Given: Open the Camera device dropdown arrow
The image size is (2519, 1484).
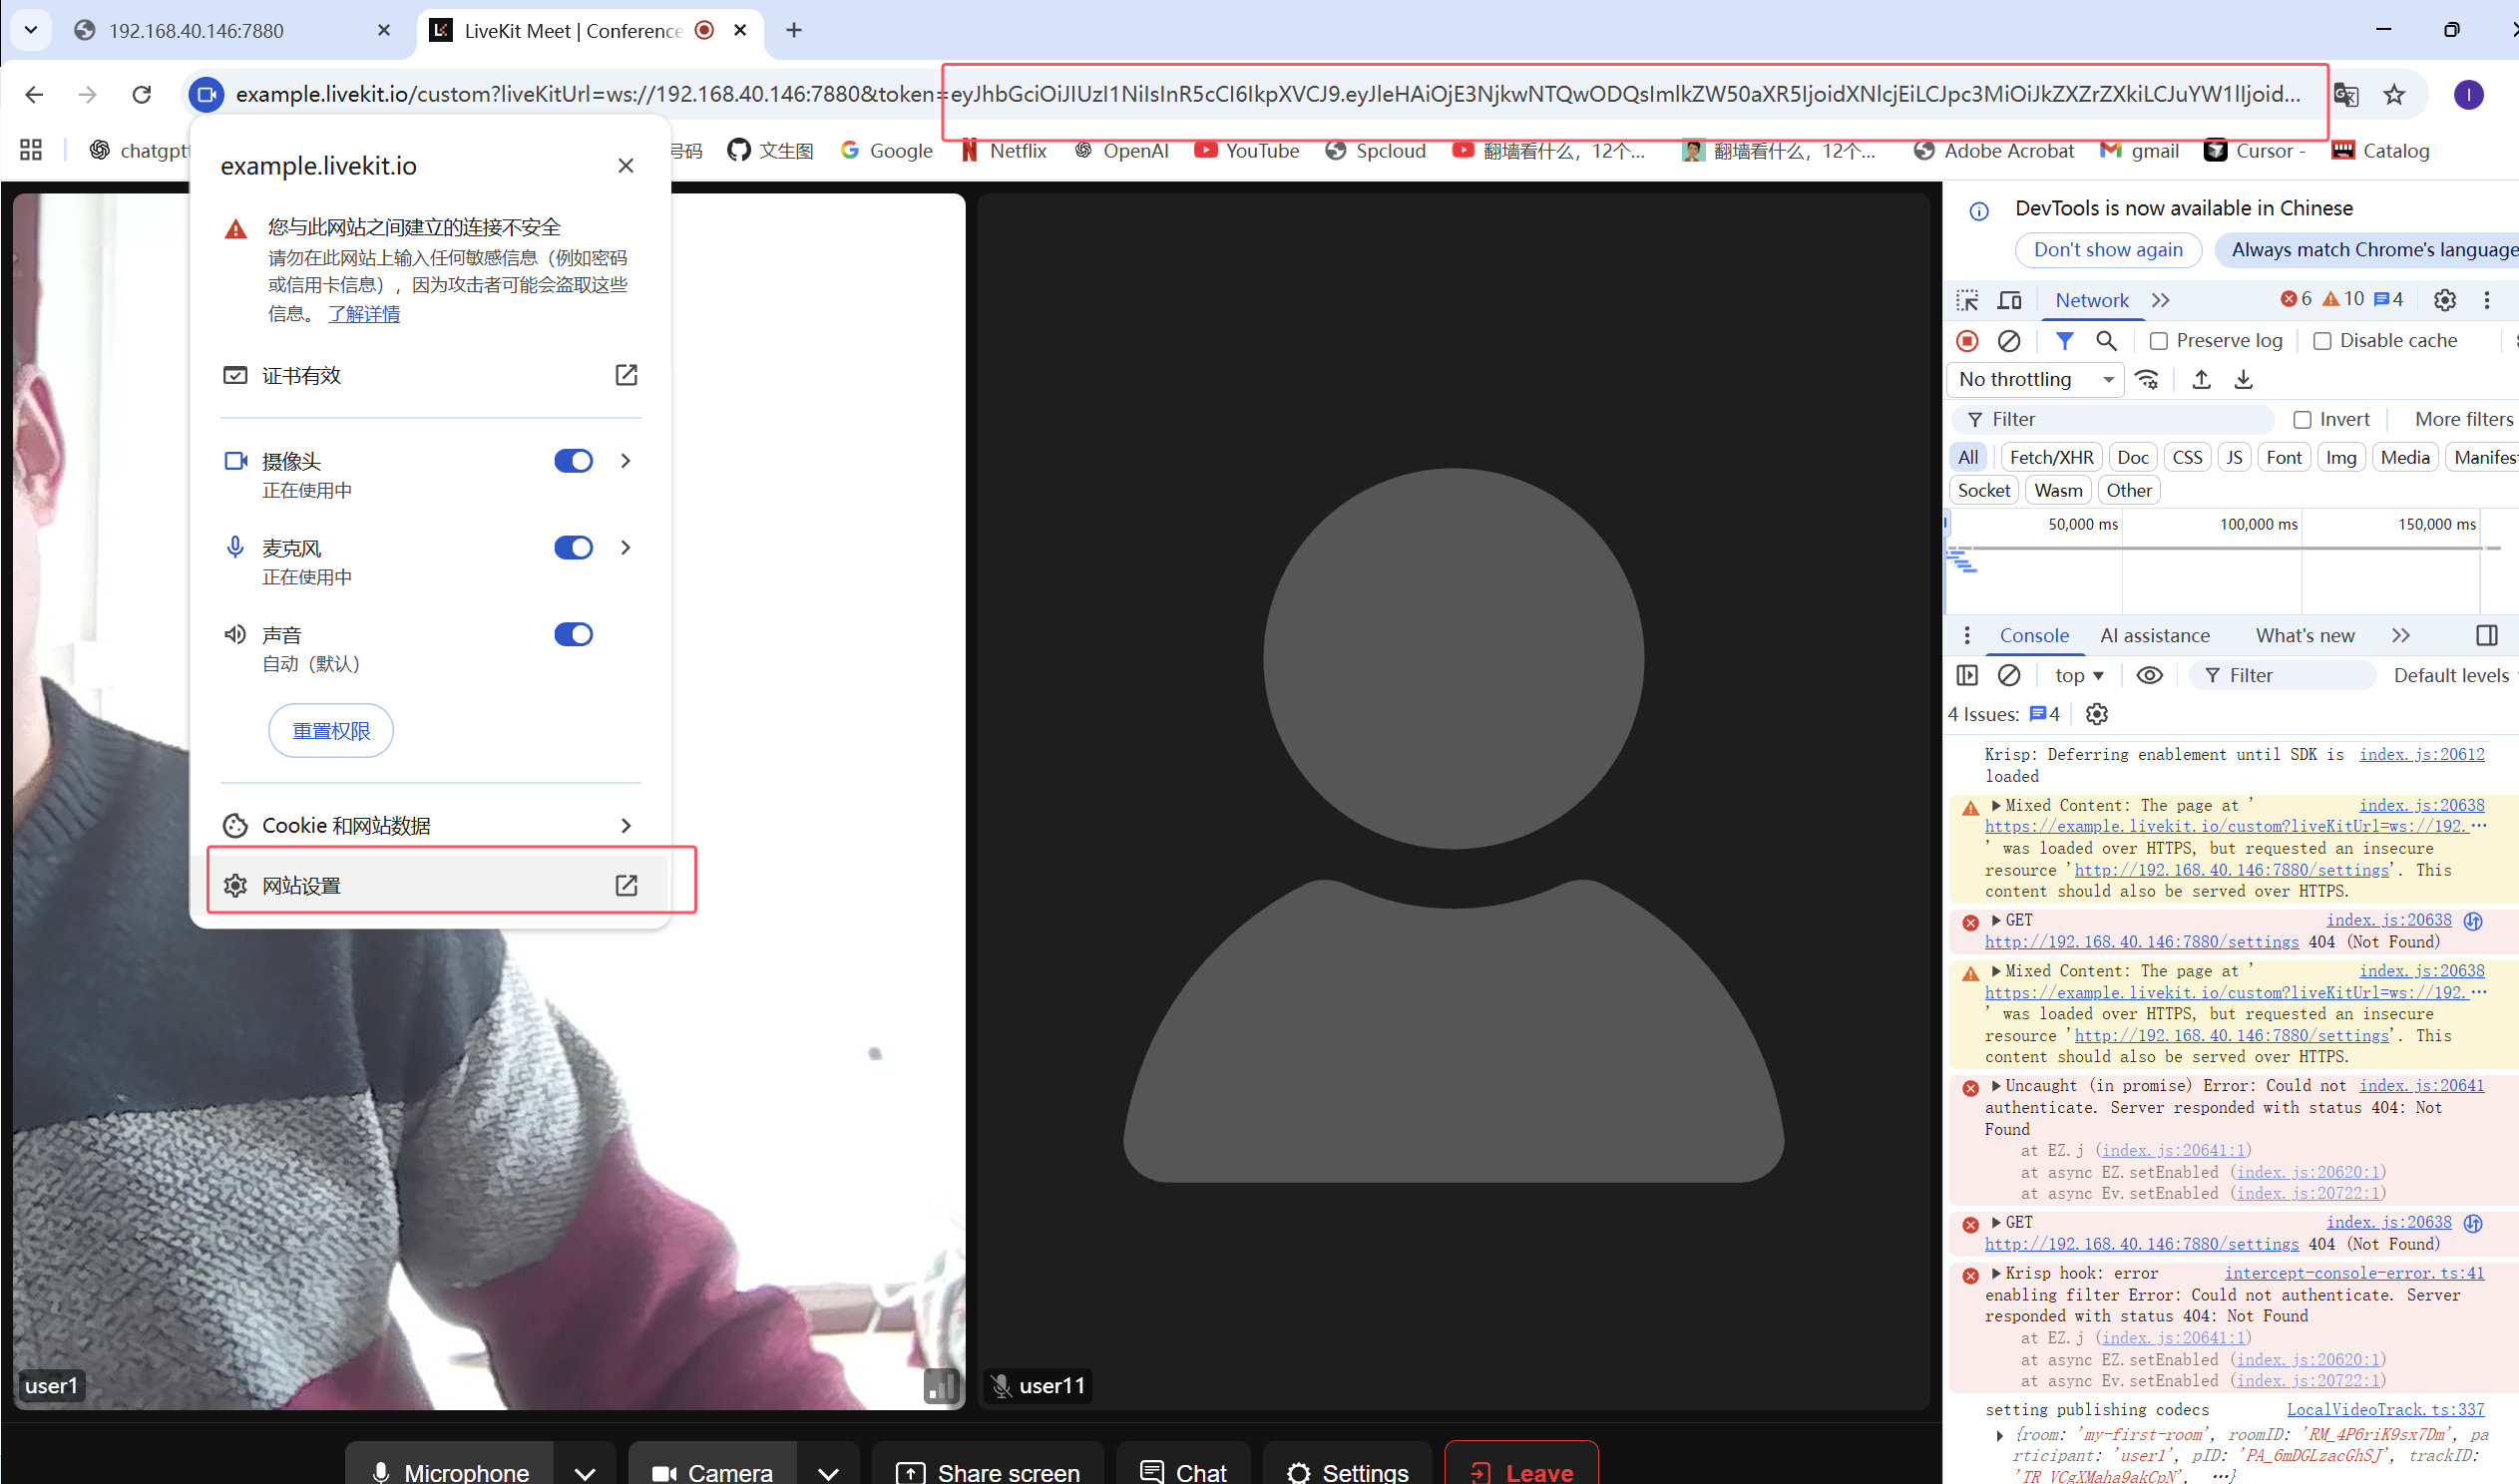Looking at the screenshot, I should 828,1472.
